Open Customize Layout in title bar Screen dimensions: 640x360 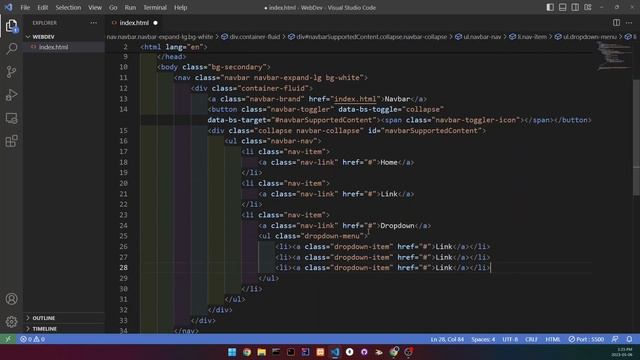coord(588,7)
